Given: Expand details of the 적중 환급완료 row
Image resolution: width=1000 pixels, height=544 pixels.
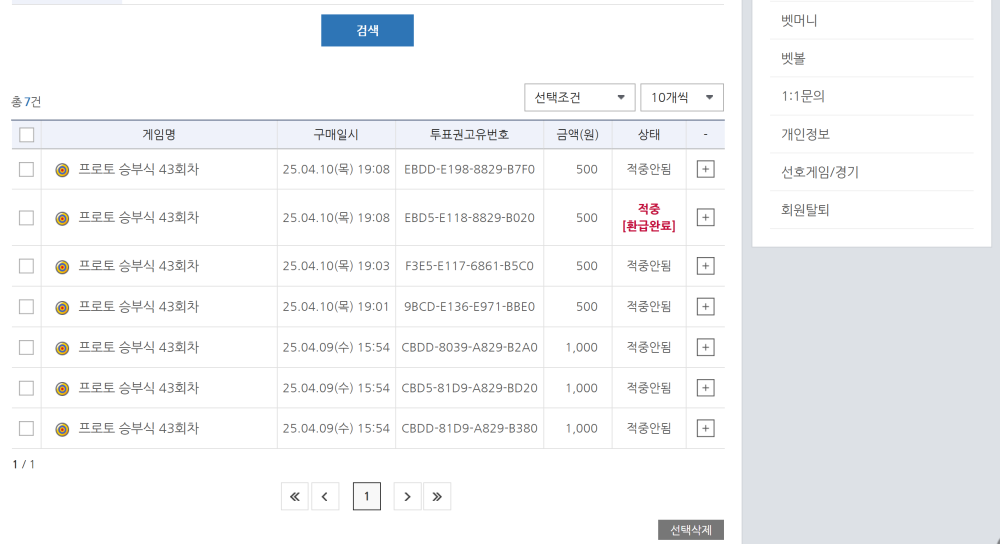Looking at the screenshot, I should pyautogui.click(x=705, y=218).
